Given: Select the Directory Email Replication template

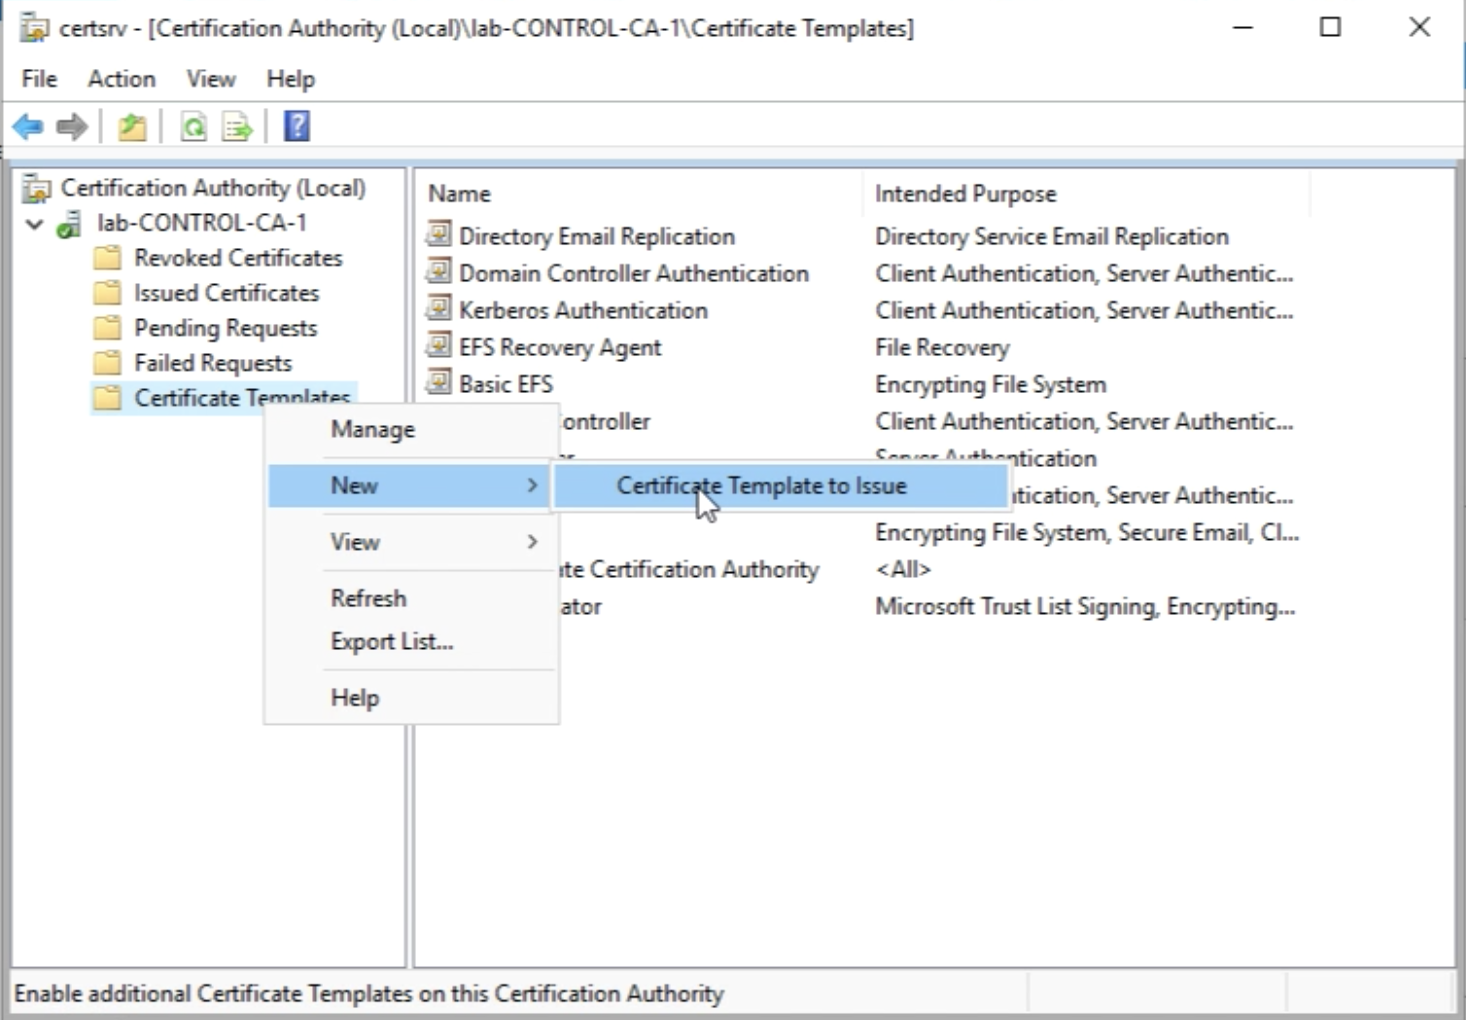Looking at the screenshot, I should (x=596, y=237).
